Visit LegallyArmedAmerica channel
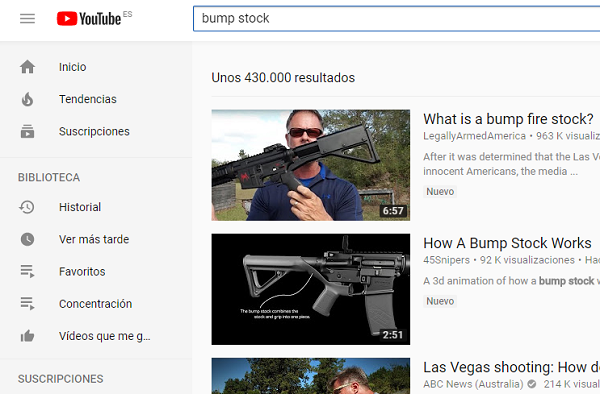The height and width of the screenshot is (394, 600). point(474,136)
